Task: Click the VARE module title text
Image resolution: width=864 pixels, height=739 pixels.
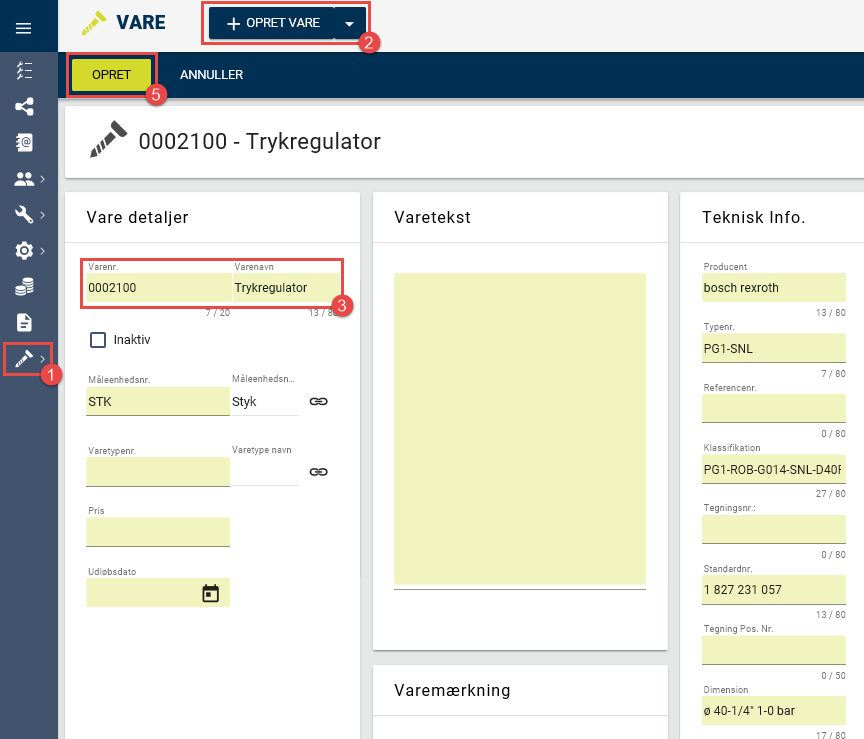Action: (141, 23)
